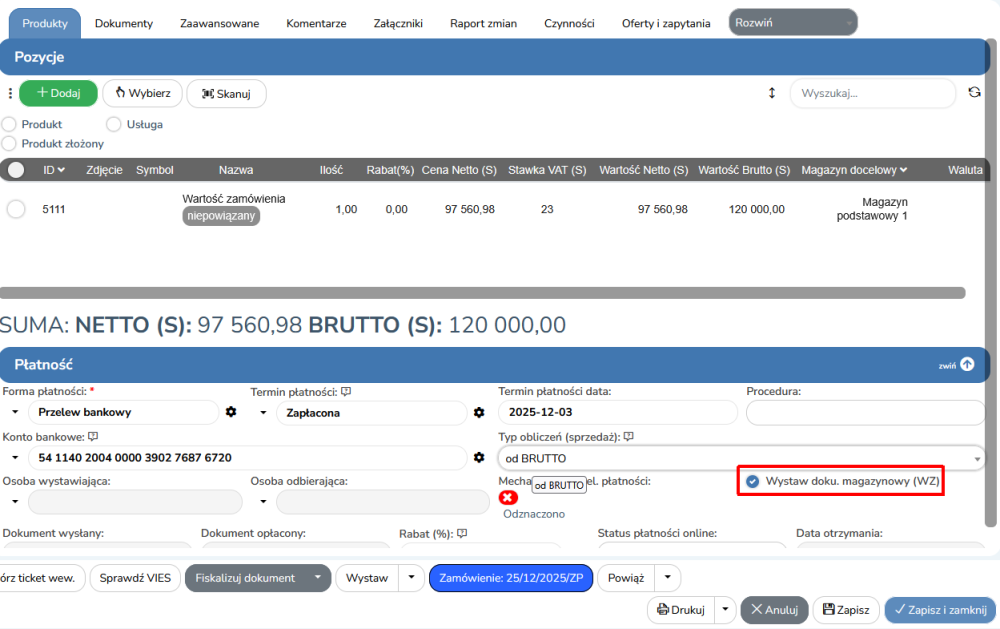Select the Usługa radio button
The width and height of the screenshot is (1000, 629).
coord(113,125)
